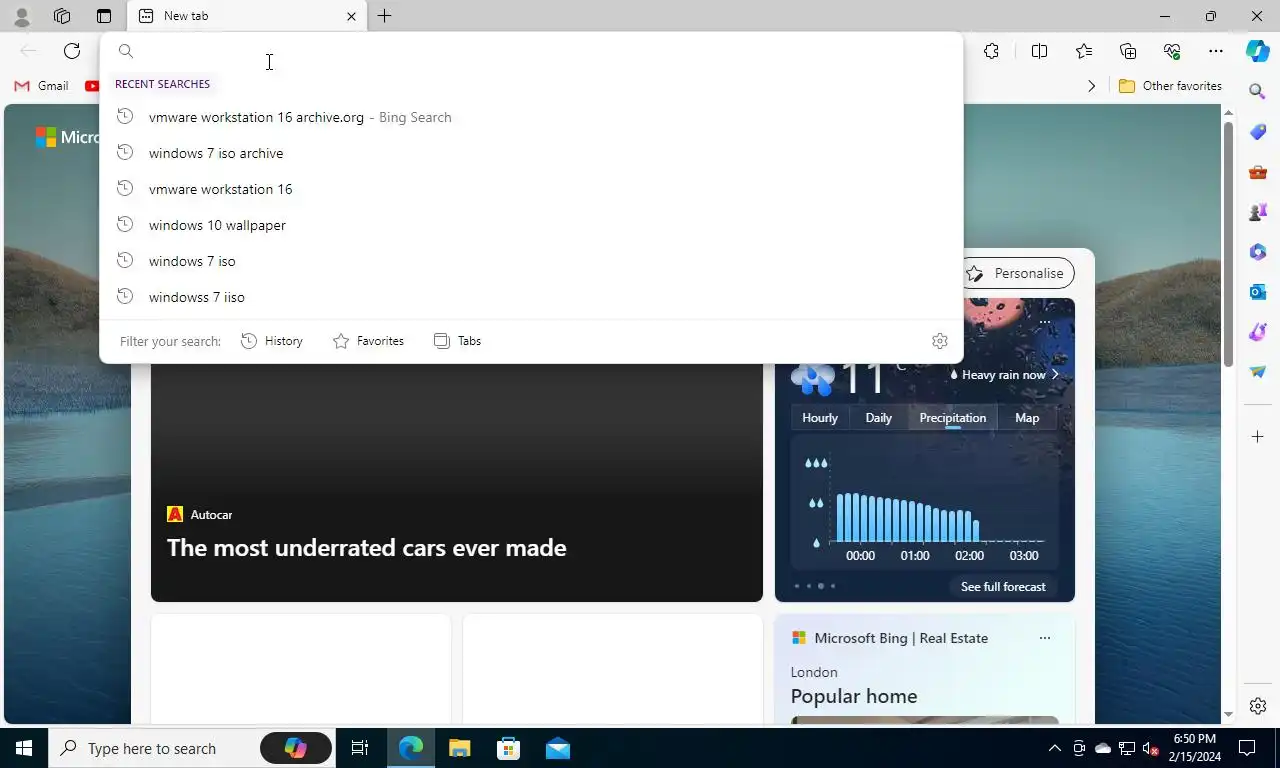Open the Windows Start menu
This screenshot has height=768, width=1280.
coord(23,748)
